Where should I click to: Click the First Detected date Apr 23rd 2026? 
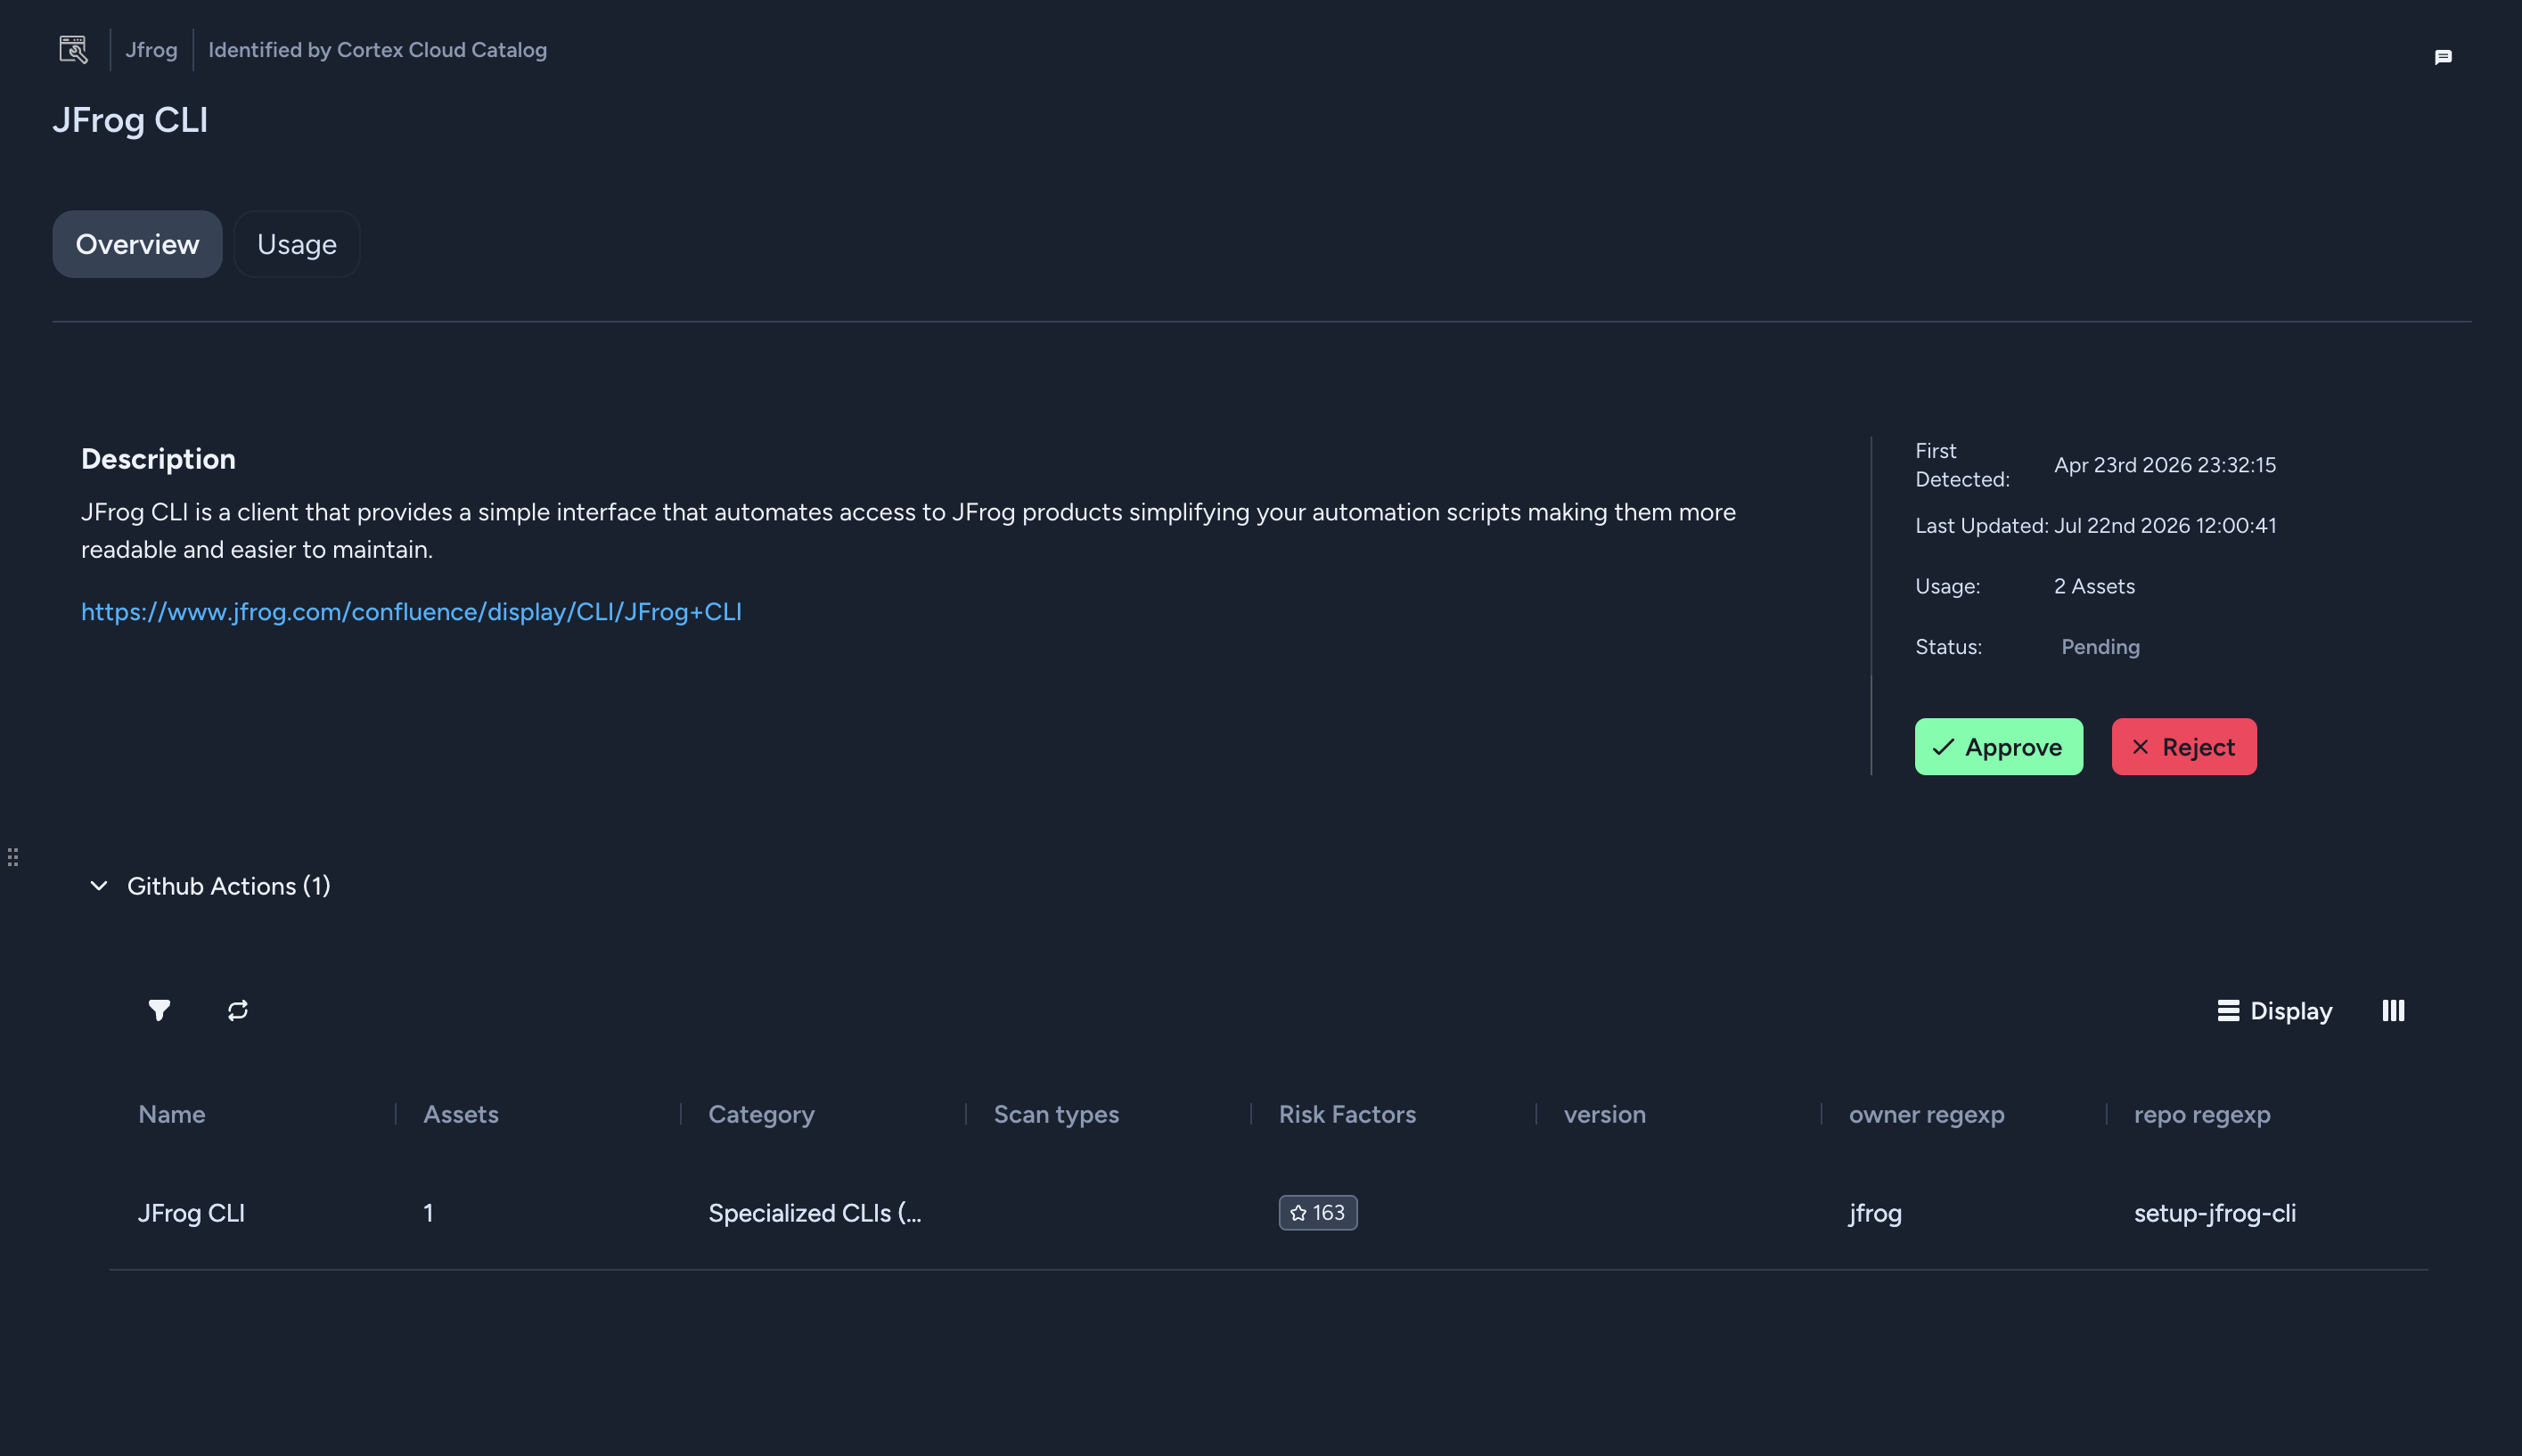tap(2165, 465)
